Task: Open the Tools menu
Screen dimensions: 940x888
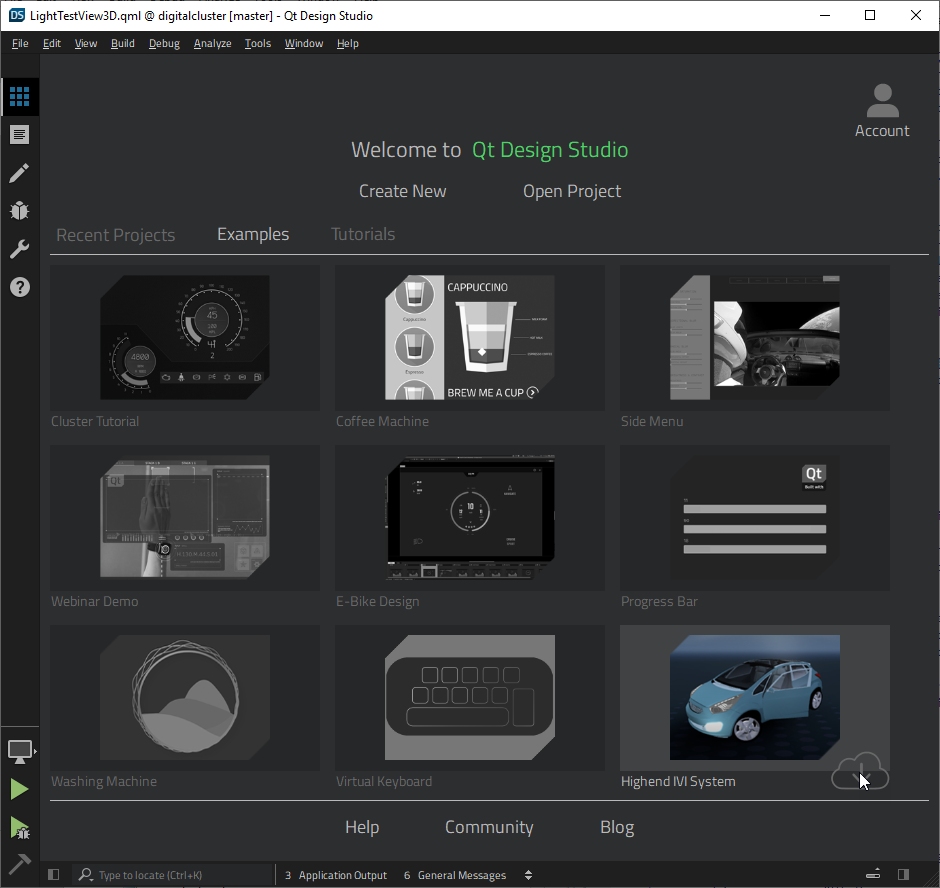Action: coord(258,43)
